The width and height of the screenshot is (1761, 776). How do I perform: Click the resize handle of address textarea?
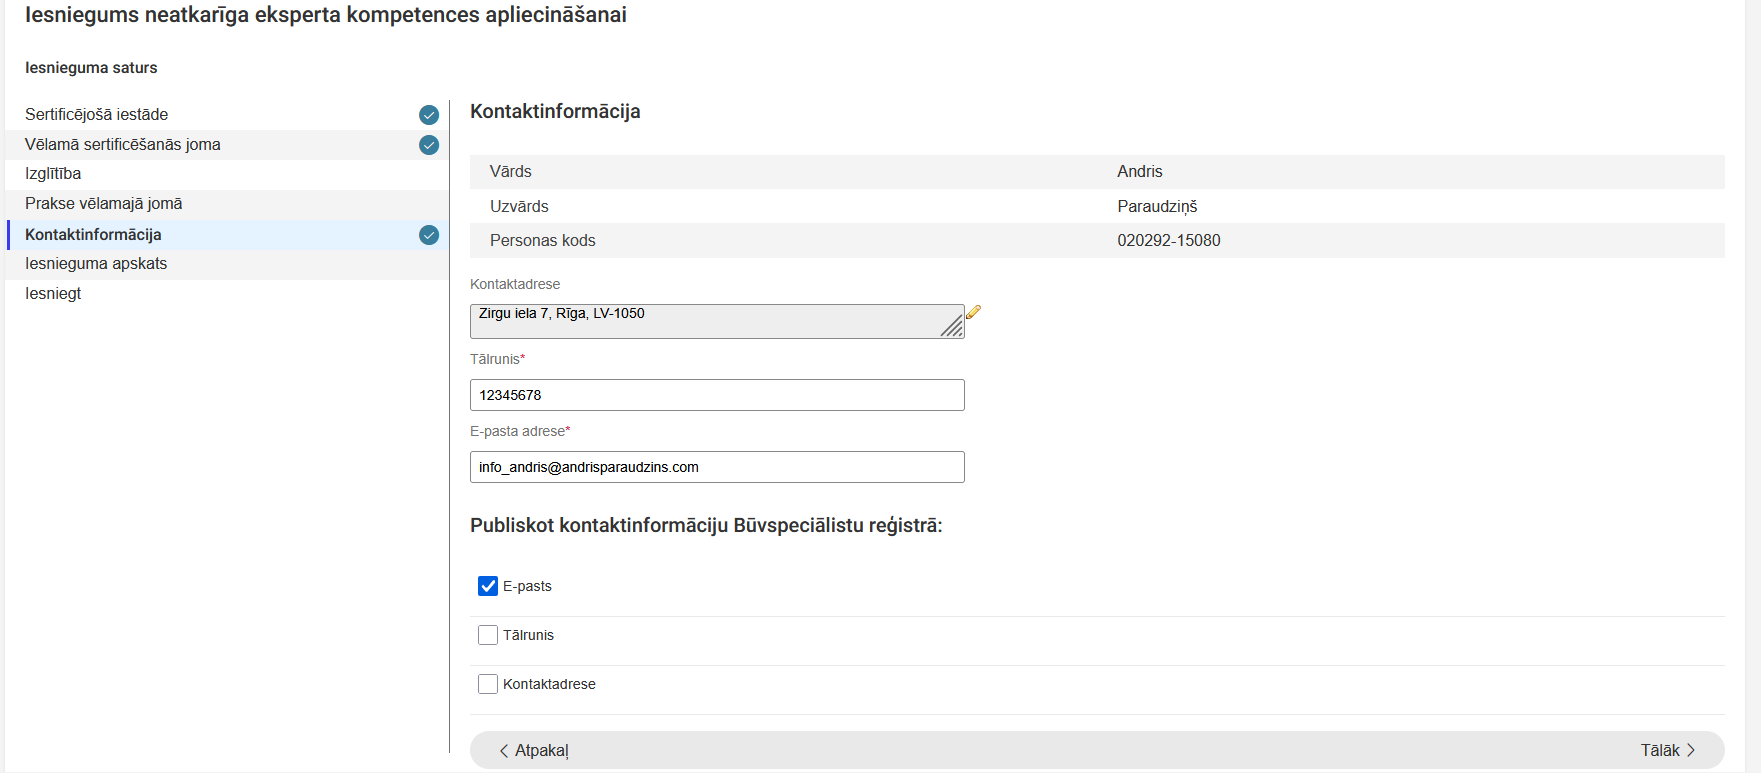click(952, 326)
